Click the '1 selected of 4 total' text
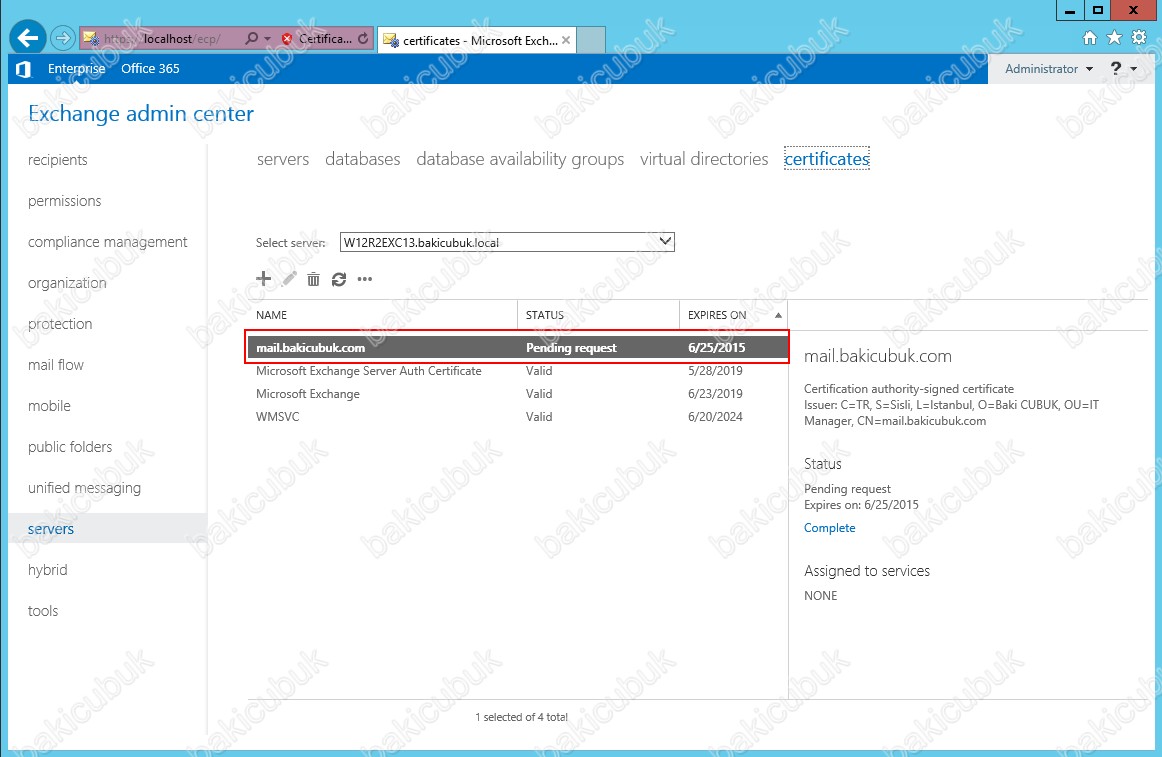The width and height of the screenshot is (1162, 757). 522,717
